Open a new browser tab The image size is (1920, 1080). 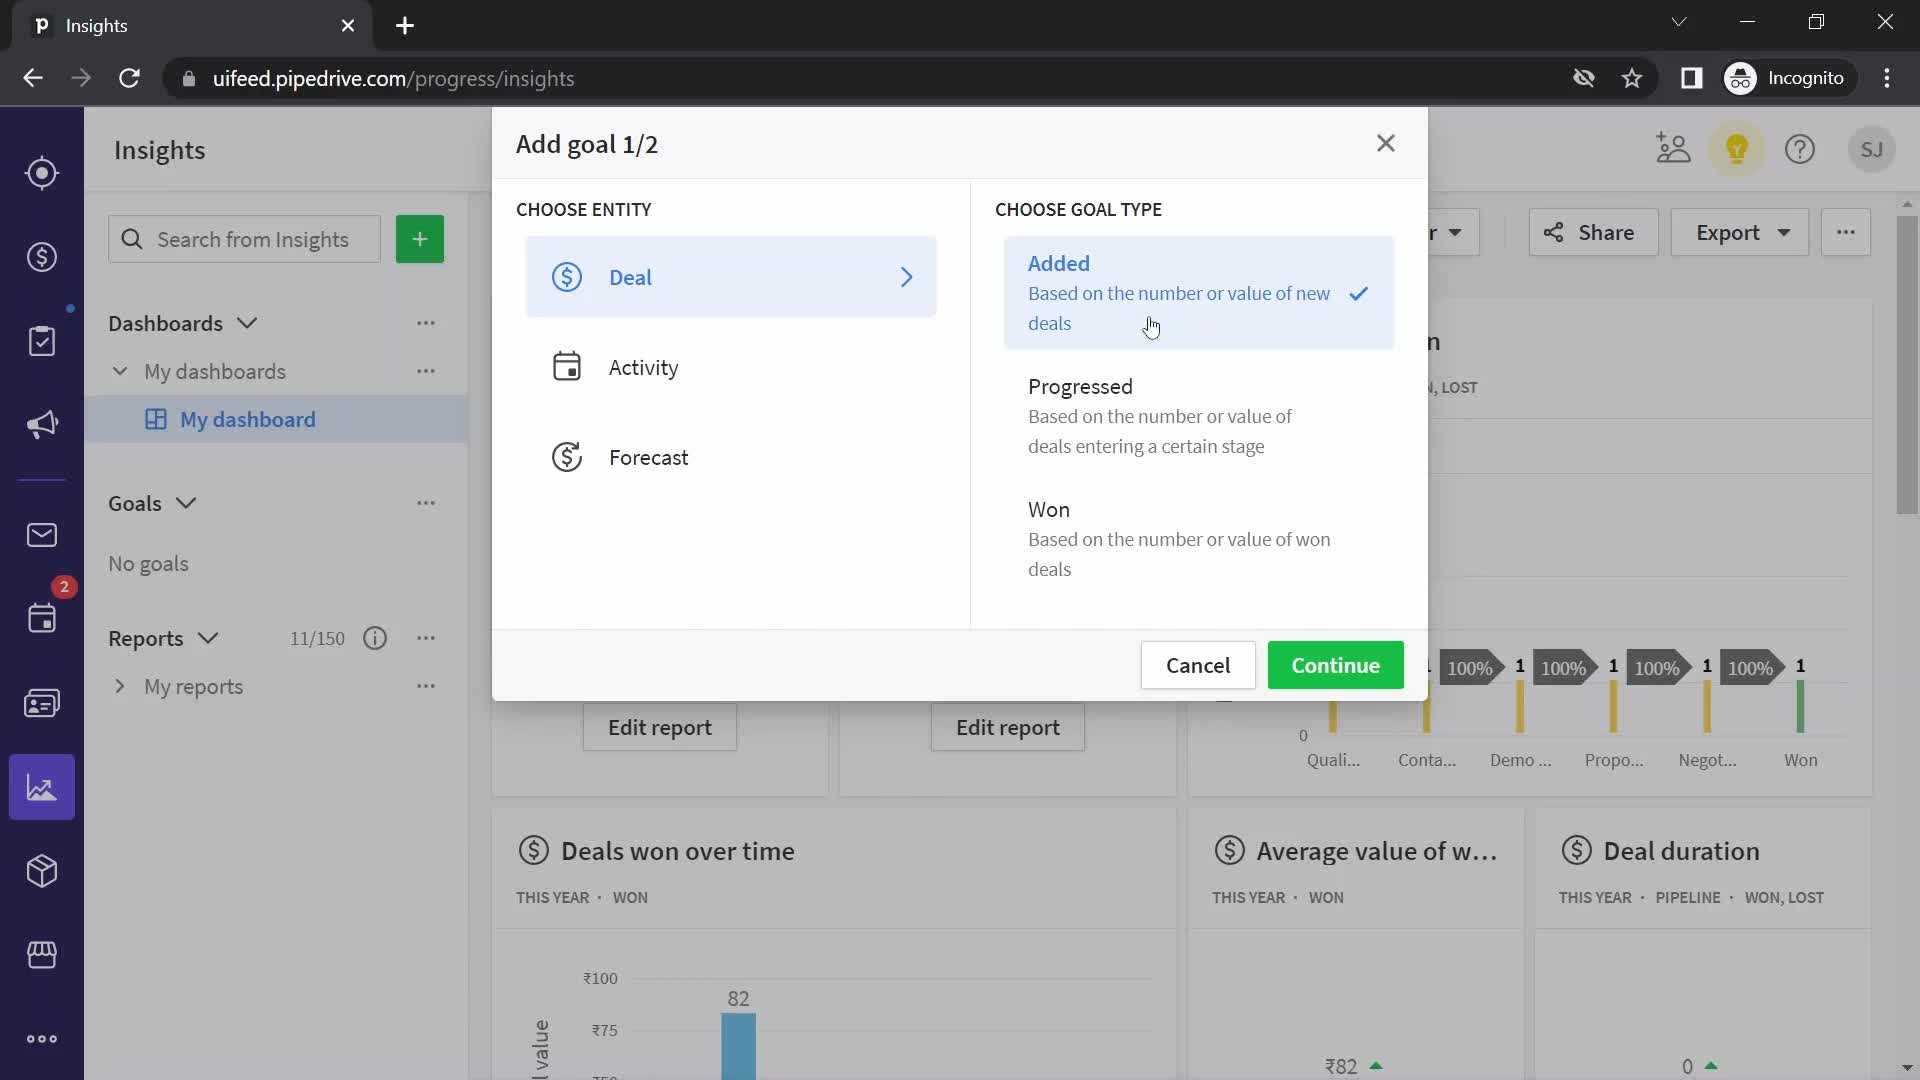[x=405, y=26]
